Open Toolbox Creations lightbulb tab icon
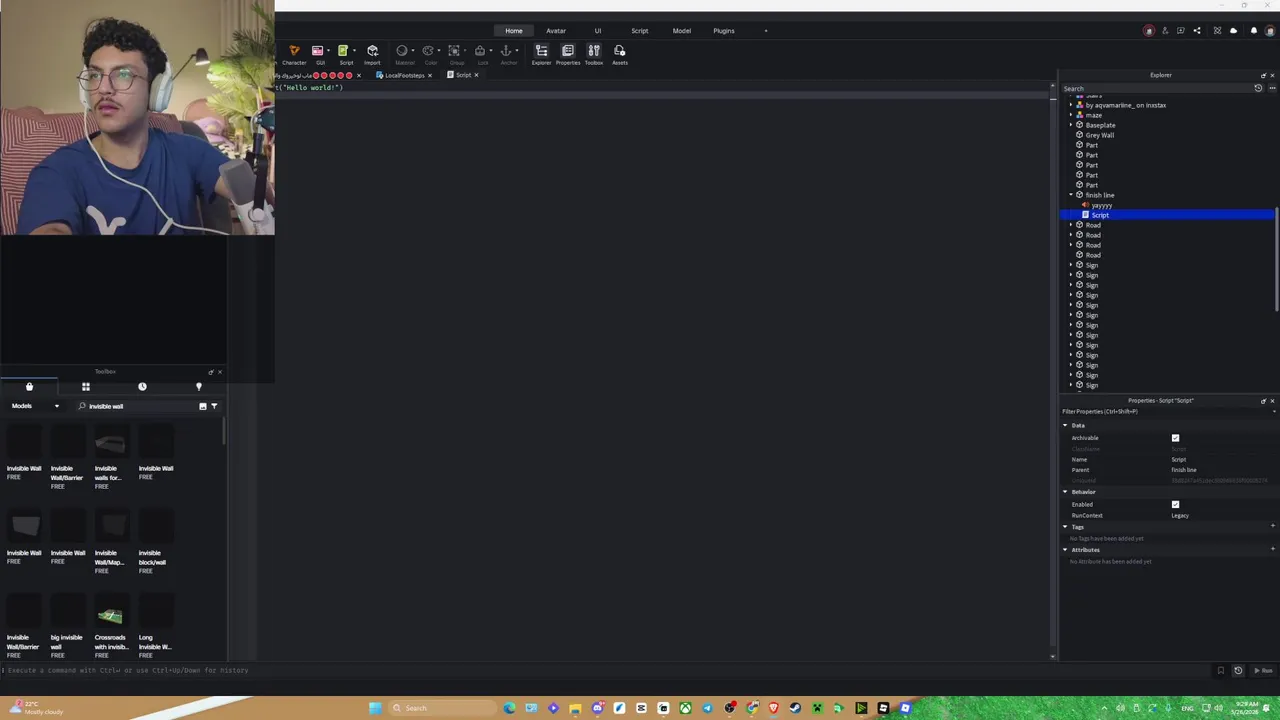The width and height of the screenshot is (1280, 720). point(198,386)
